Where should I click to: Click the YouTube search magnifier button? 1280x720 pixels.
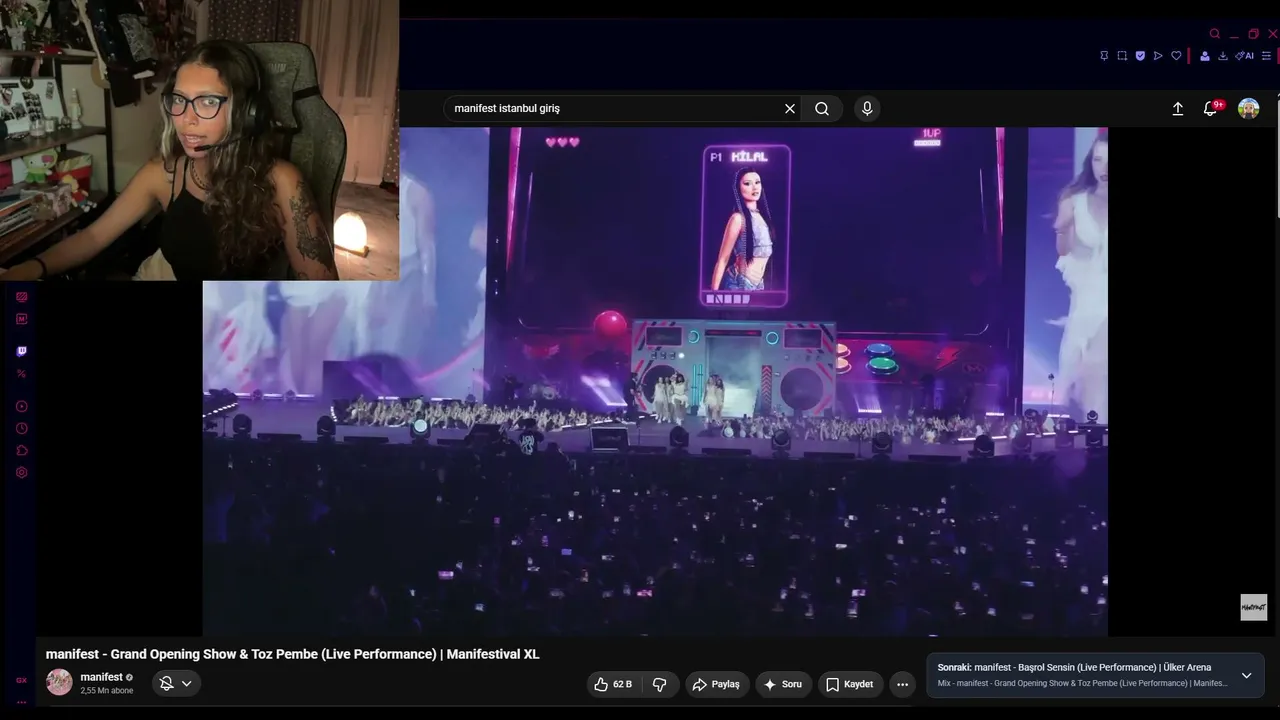(x=822, y=109)
